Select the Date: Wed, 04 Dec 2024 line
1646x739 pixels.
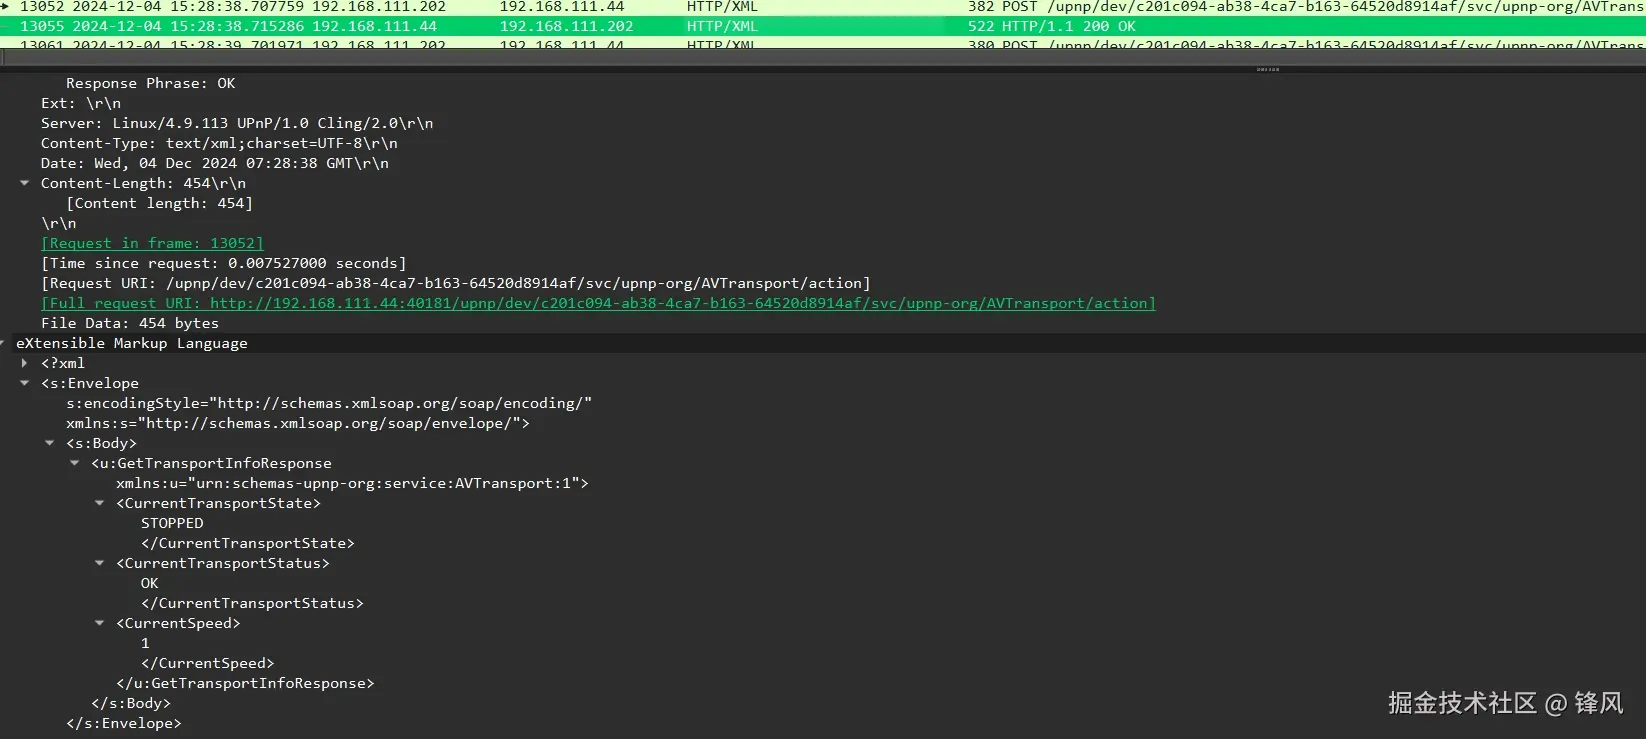(x=215, y=163)
